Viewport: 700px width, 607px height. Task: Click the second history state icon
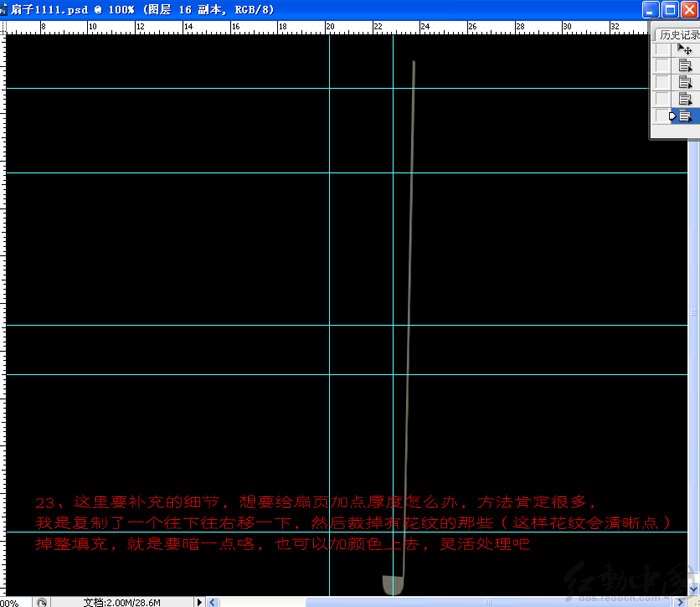tap(685, 66)
